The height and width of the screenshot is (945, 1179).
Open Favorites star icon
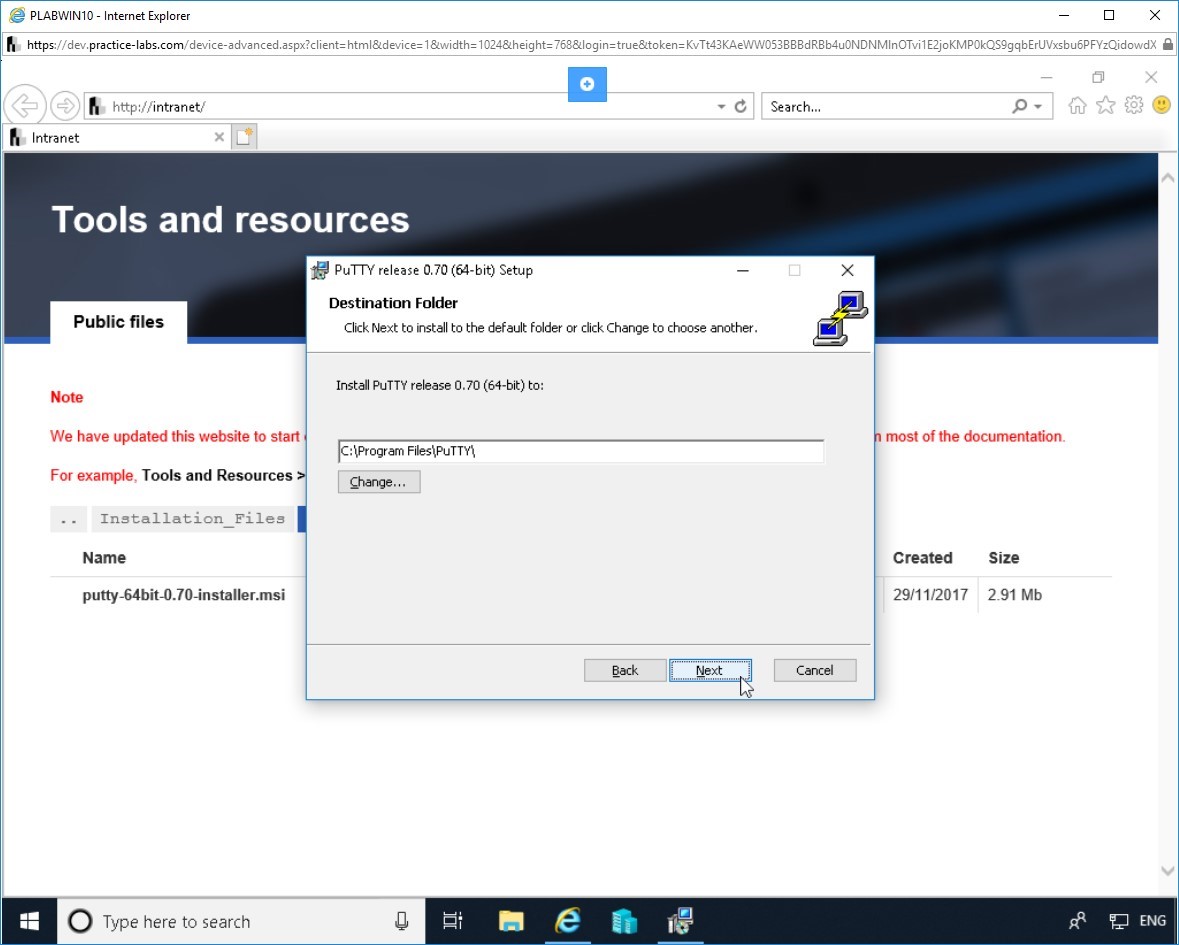(1105, 106)
